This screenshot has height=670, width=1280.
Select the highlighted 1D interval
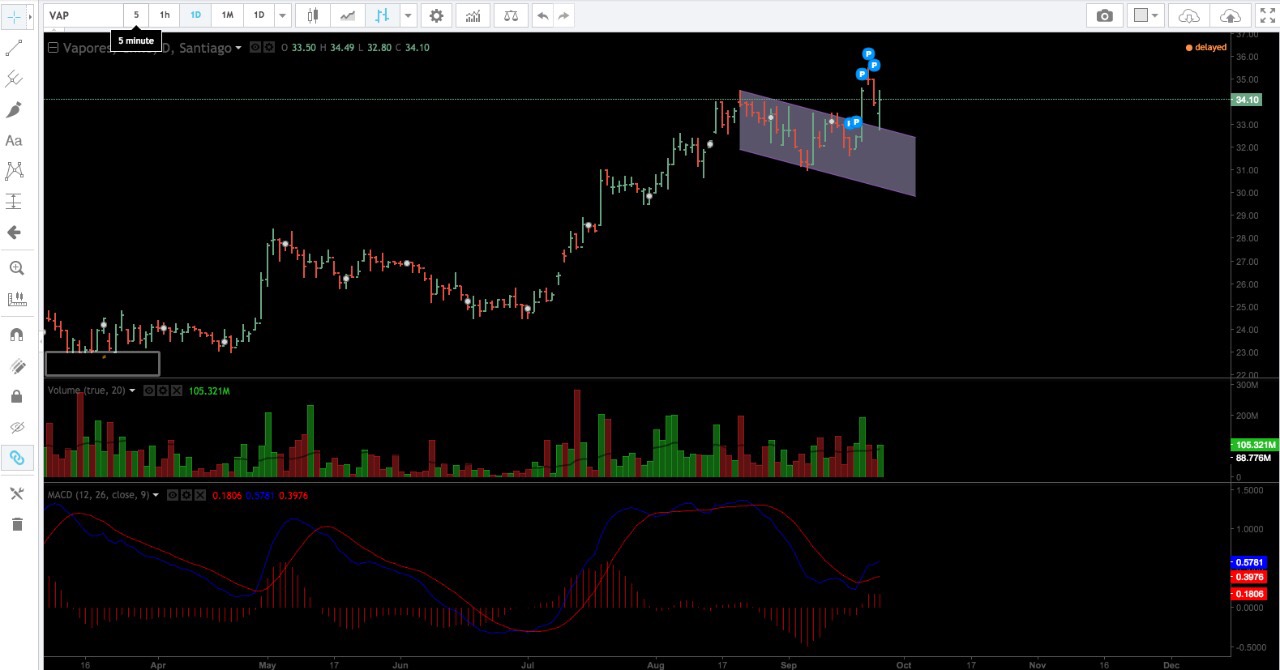click(x=195, y=15)
